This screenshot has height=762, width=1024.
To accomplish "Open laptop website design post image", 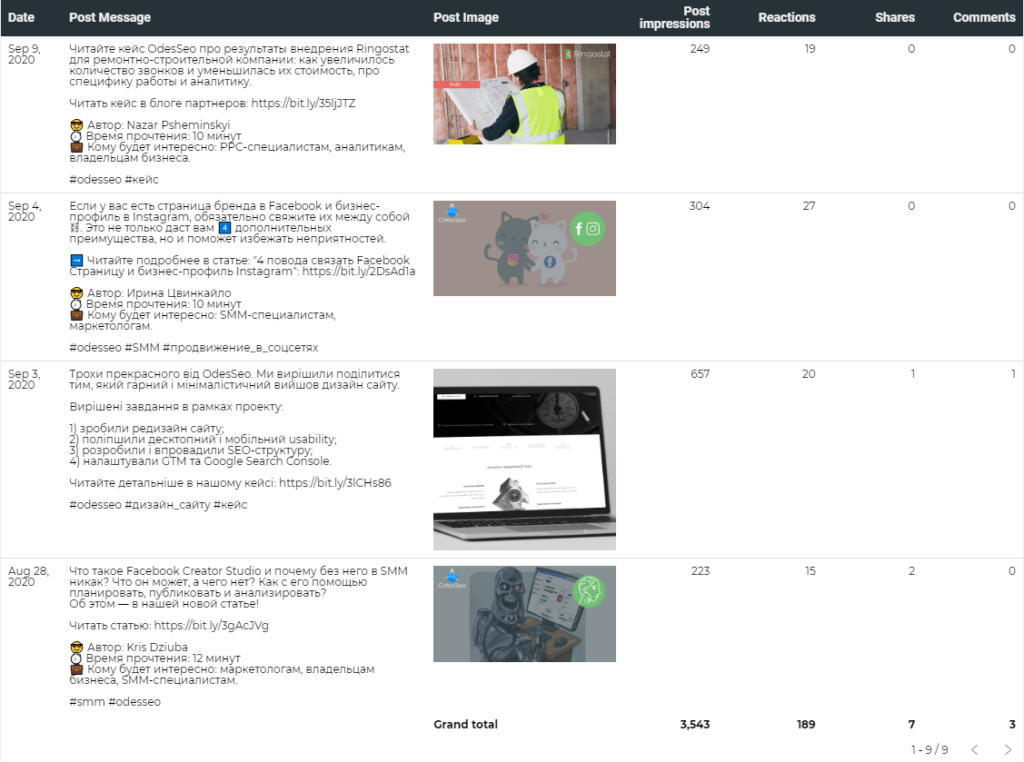I will tap(524, 460).
